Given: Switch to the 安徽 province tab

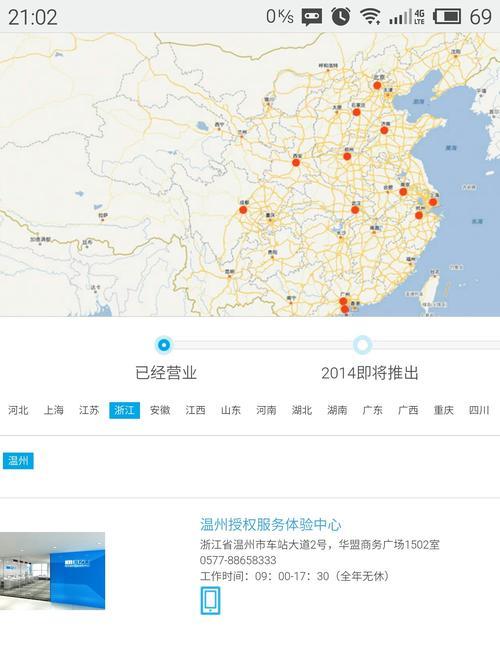Looking at the screenshot, I should [160, 410].
